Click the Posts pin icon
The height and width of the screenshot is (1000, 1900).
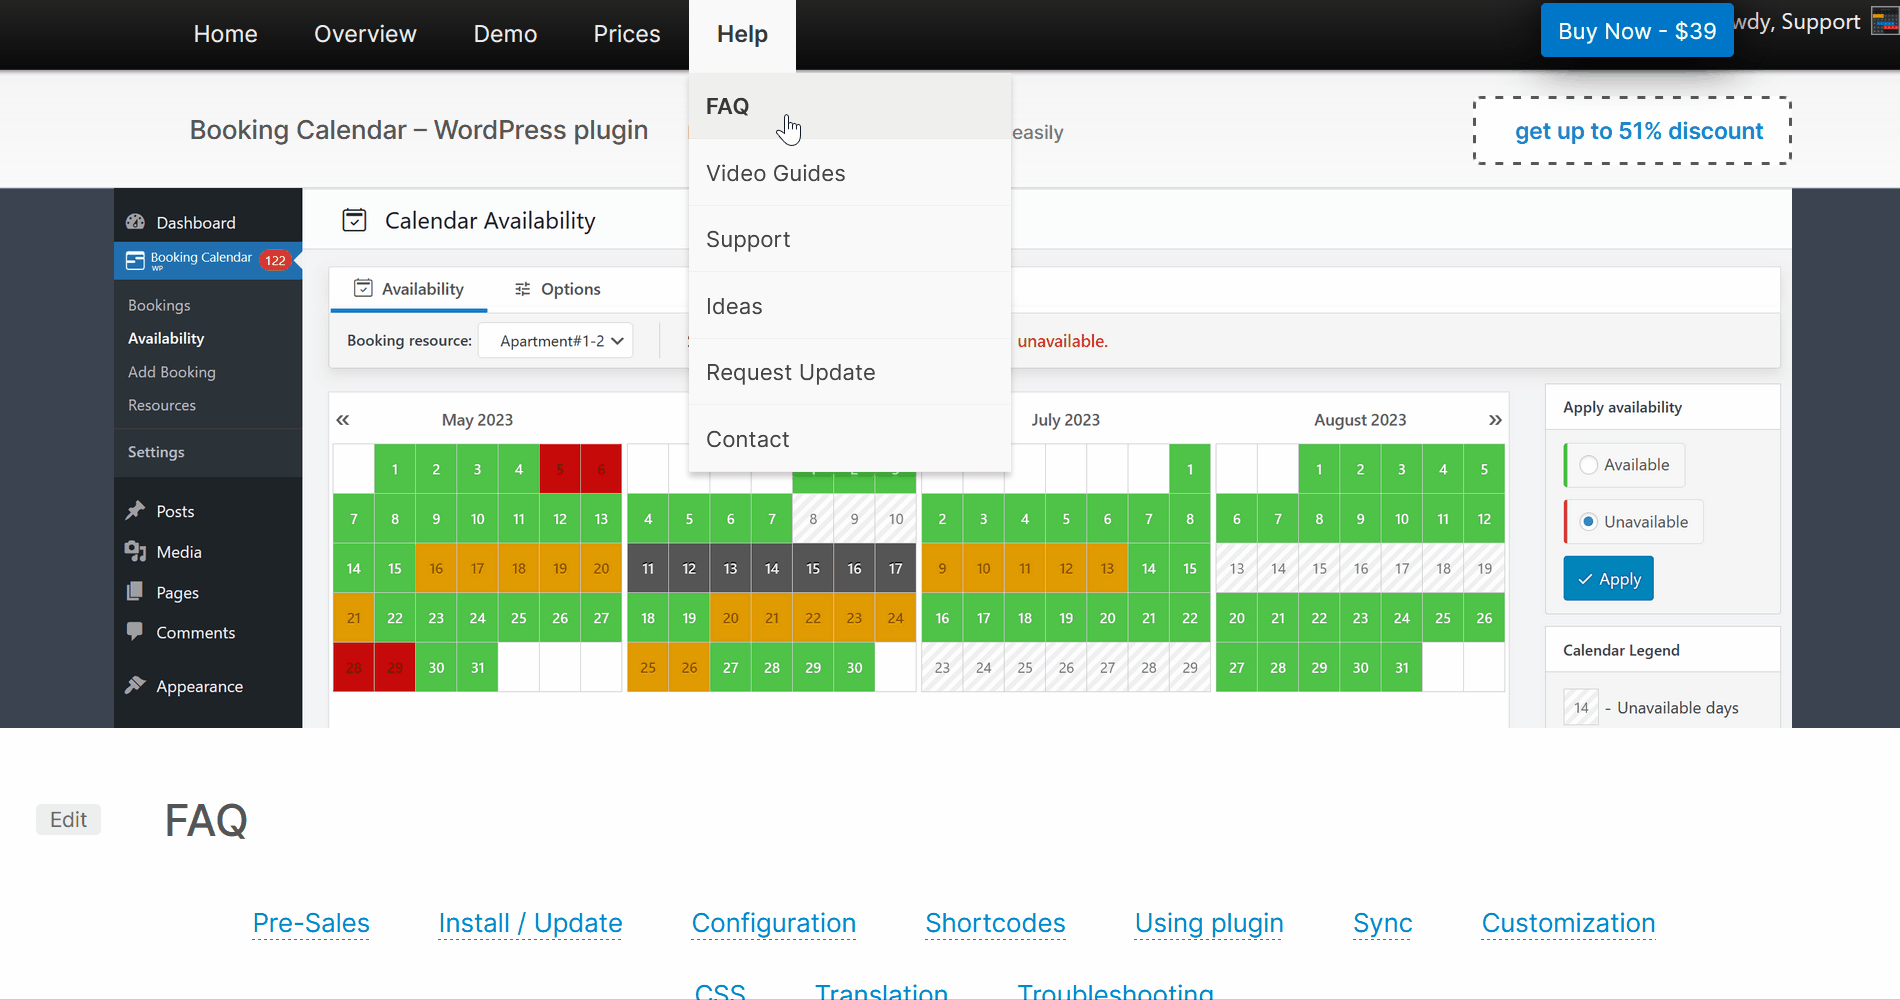tap(135, 511)
